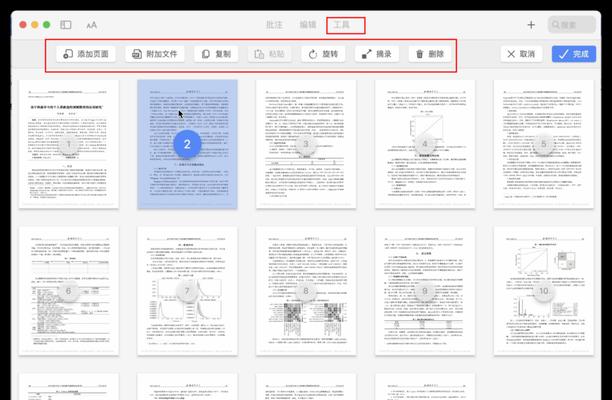
Task: Select page 10 thumbnail
Action: (x=544, y=291)
